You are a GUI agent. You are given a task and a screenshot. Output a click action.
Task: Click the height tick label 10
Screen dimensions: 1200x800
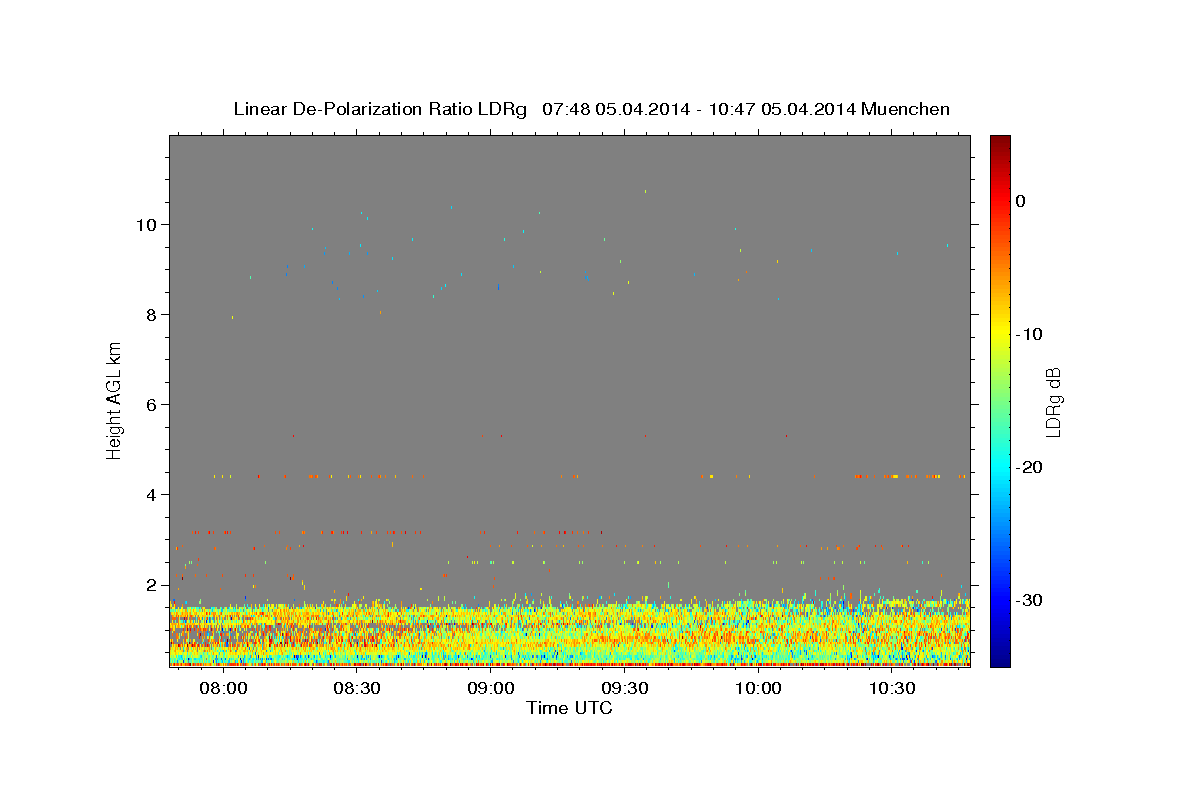click(x=148, y=224)
